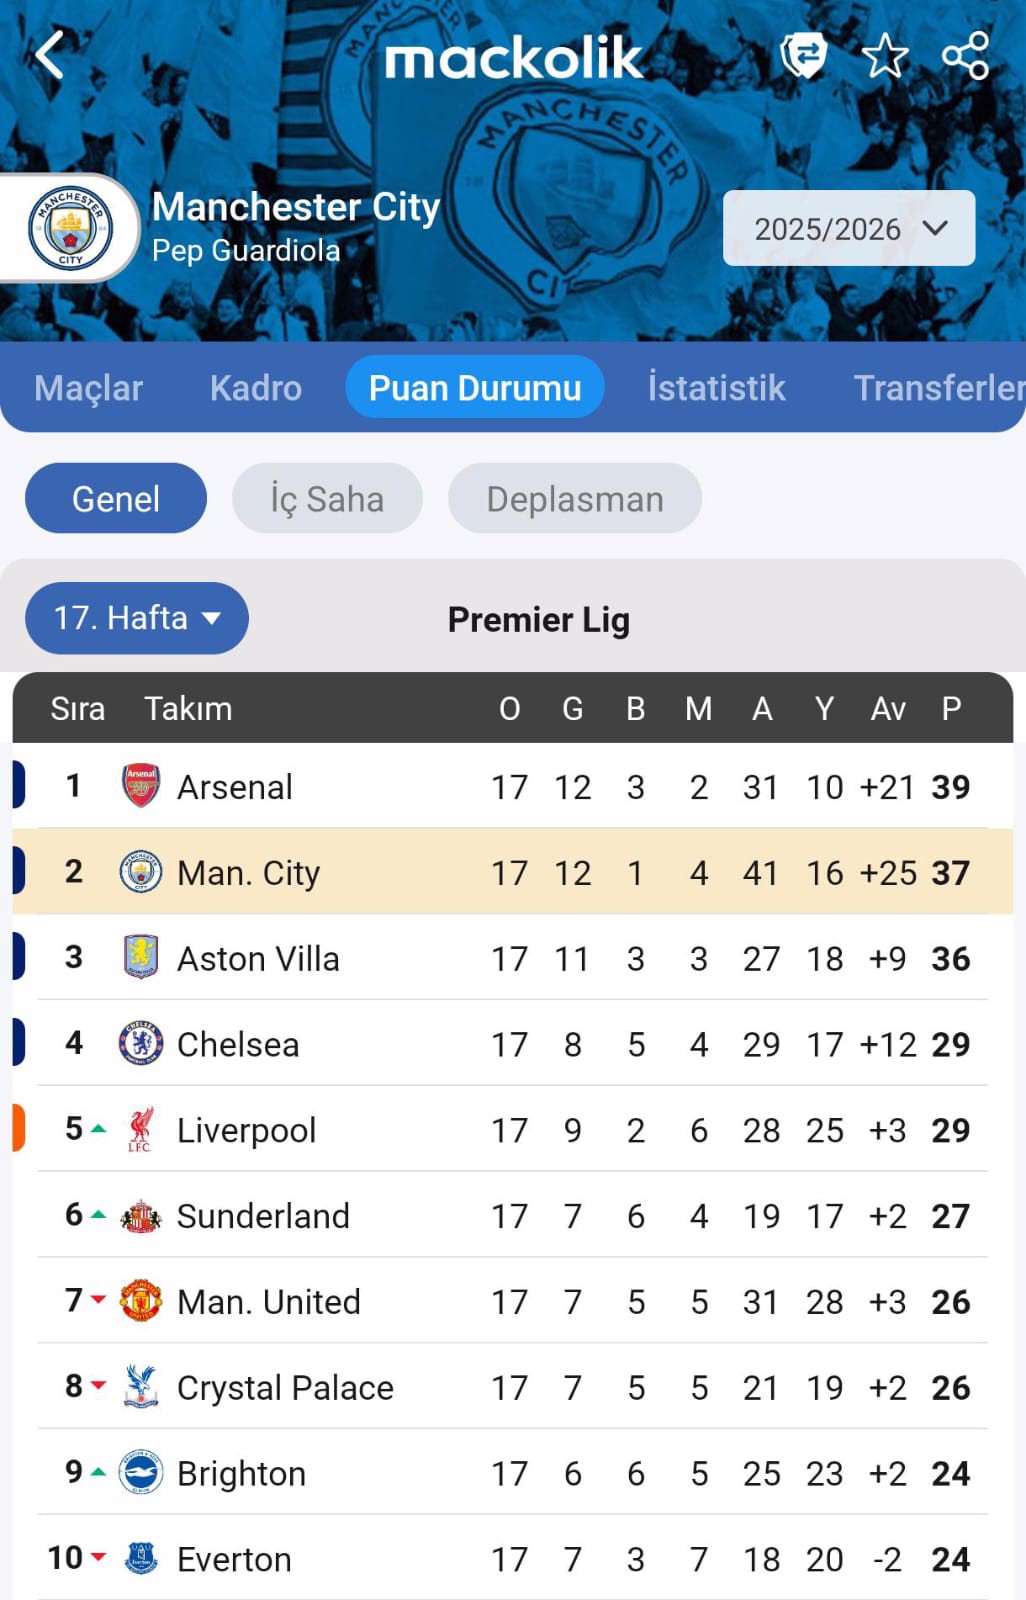Open the compare teams shield icon
Viewport: 1026px width, 1600px height.
click(x=803, y=55)
